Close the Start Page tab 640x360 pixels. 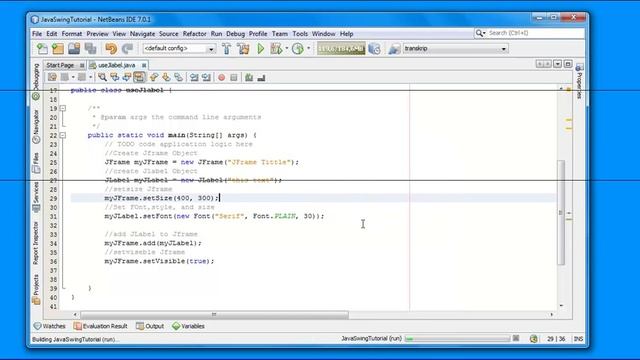coord(82,65)
